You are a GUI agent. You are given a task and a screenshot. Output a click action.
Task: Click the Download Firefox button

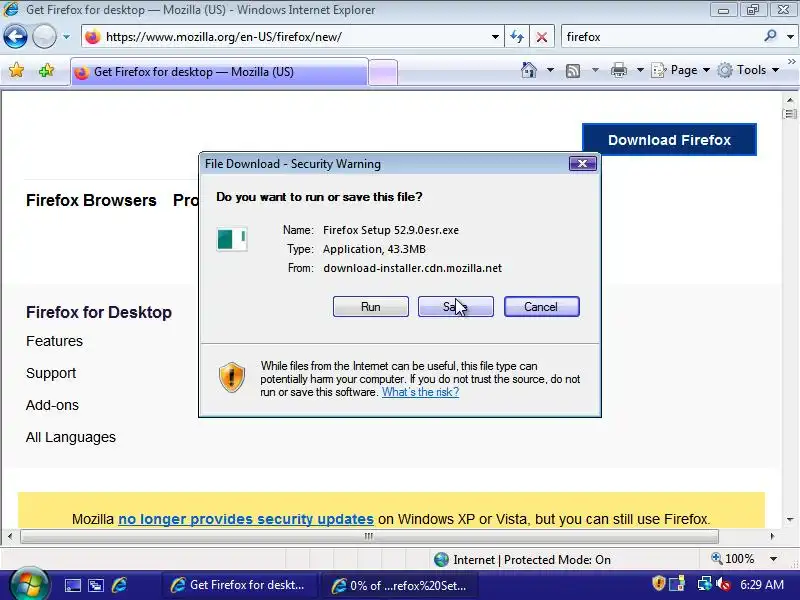point(669,140)
